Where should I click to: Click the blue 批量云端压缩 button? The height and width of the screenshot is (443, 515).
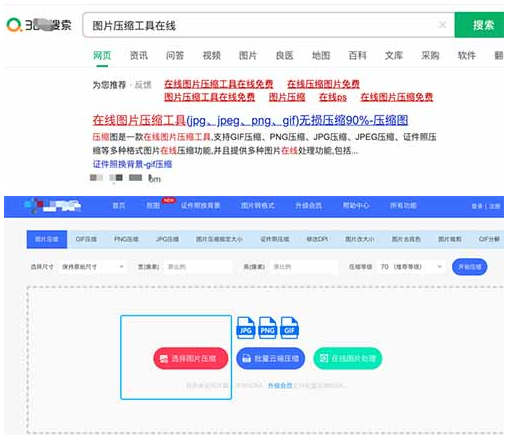pos(271,358)
